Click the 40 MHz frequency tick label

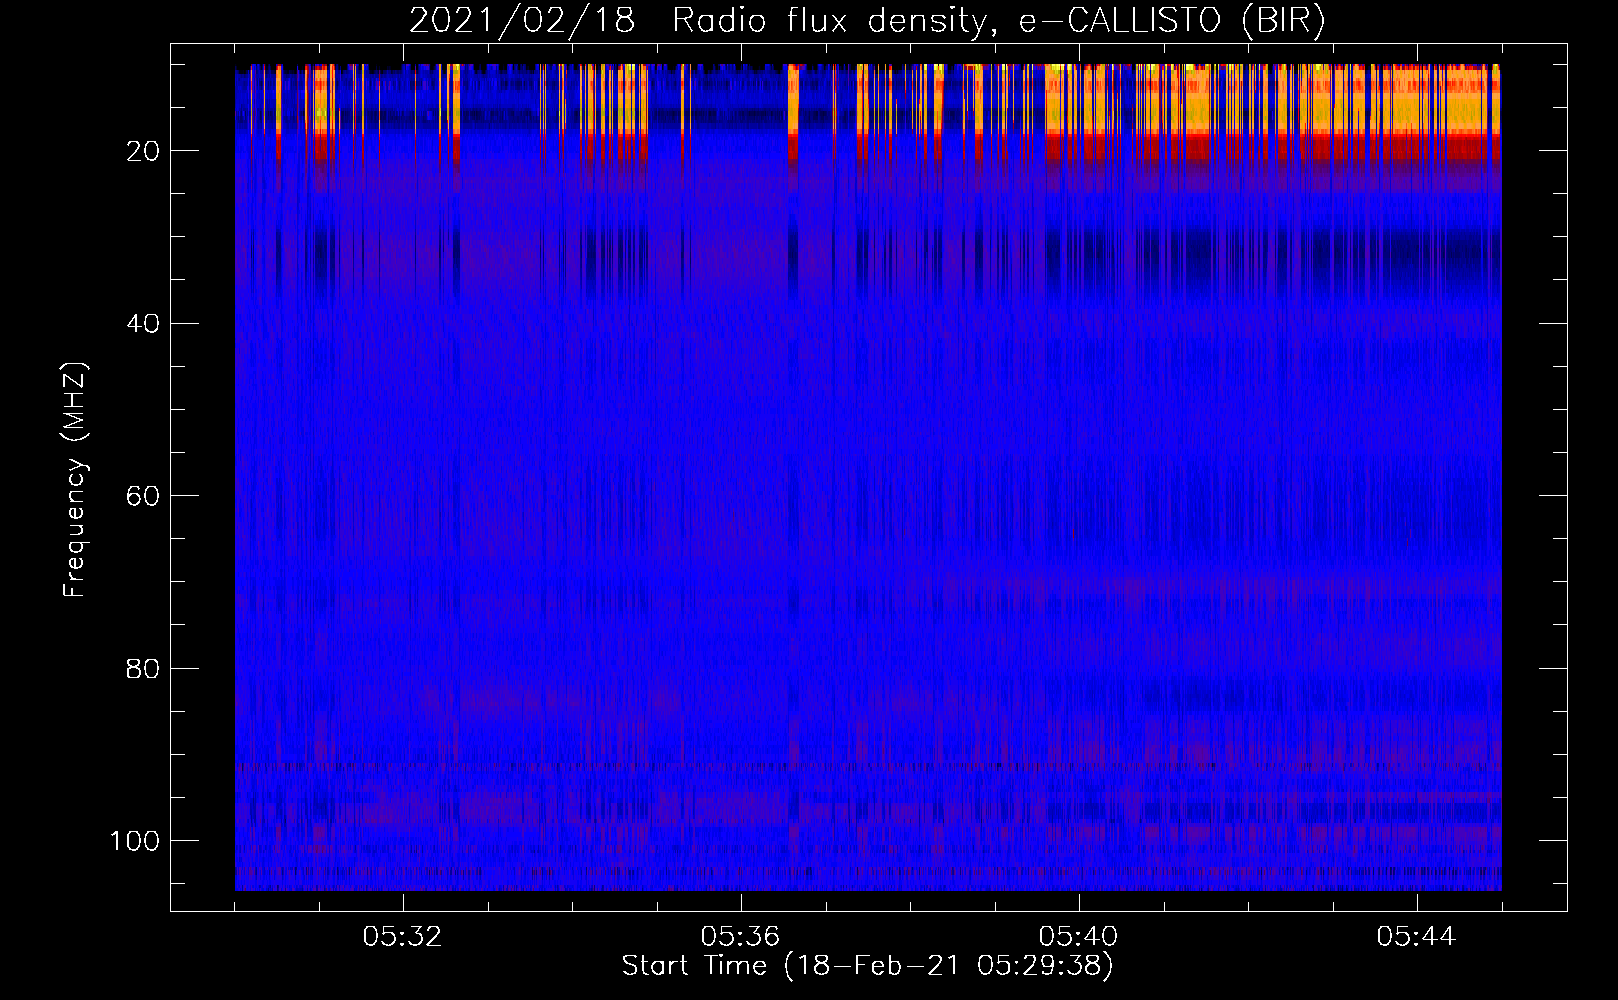tap(143, 324)
